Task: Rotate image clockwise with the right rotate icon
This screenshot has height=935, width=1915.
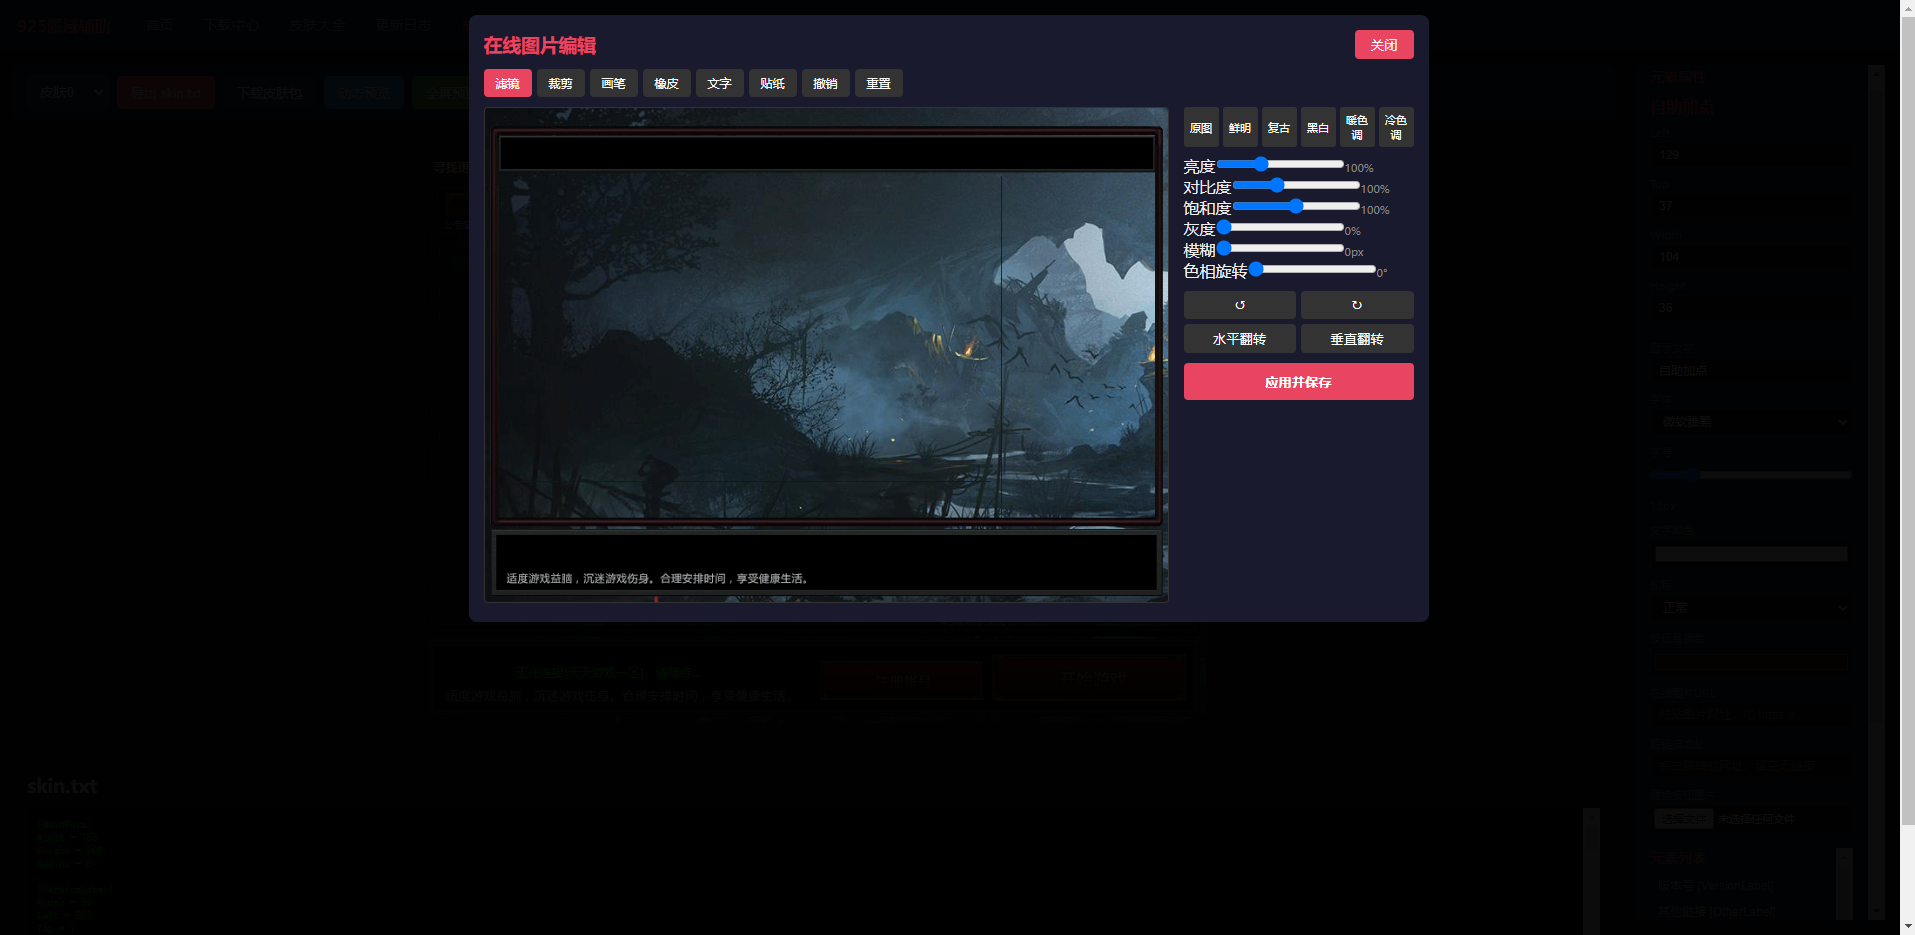Action: point(1357,305)
